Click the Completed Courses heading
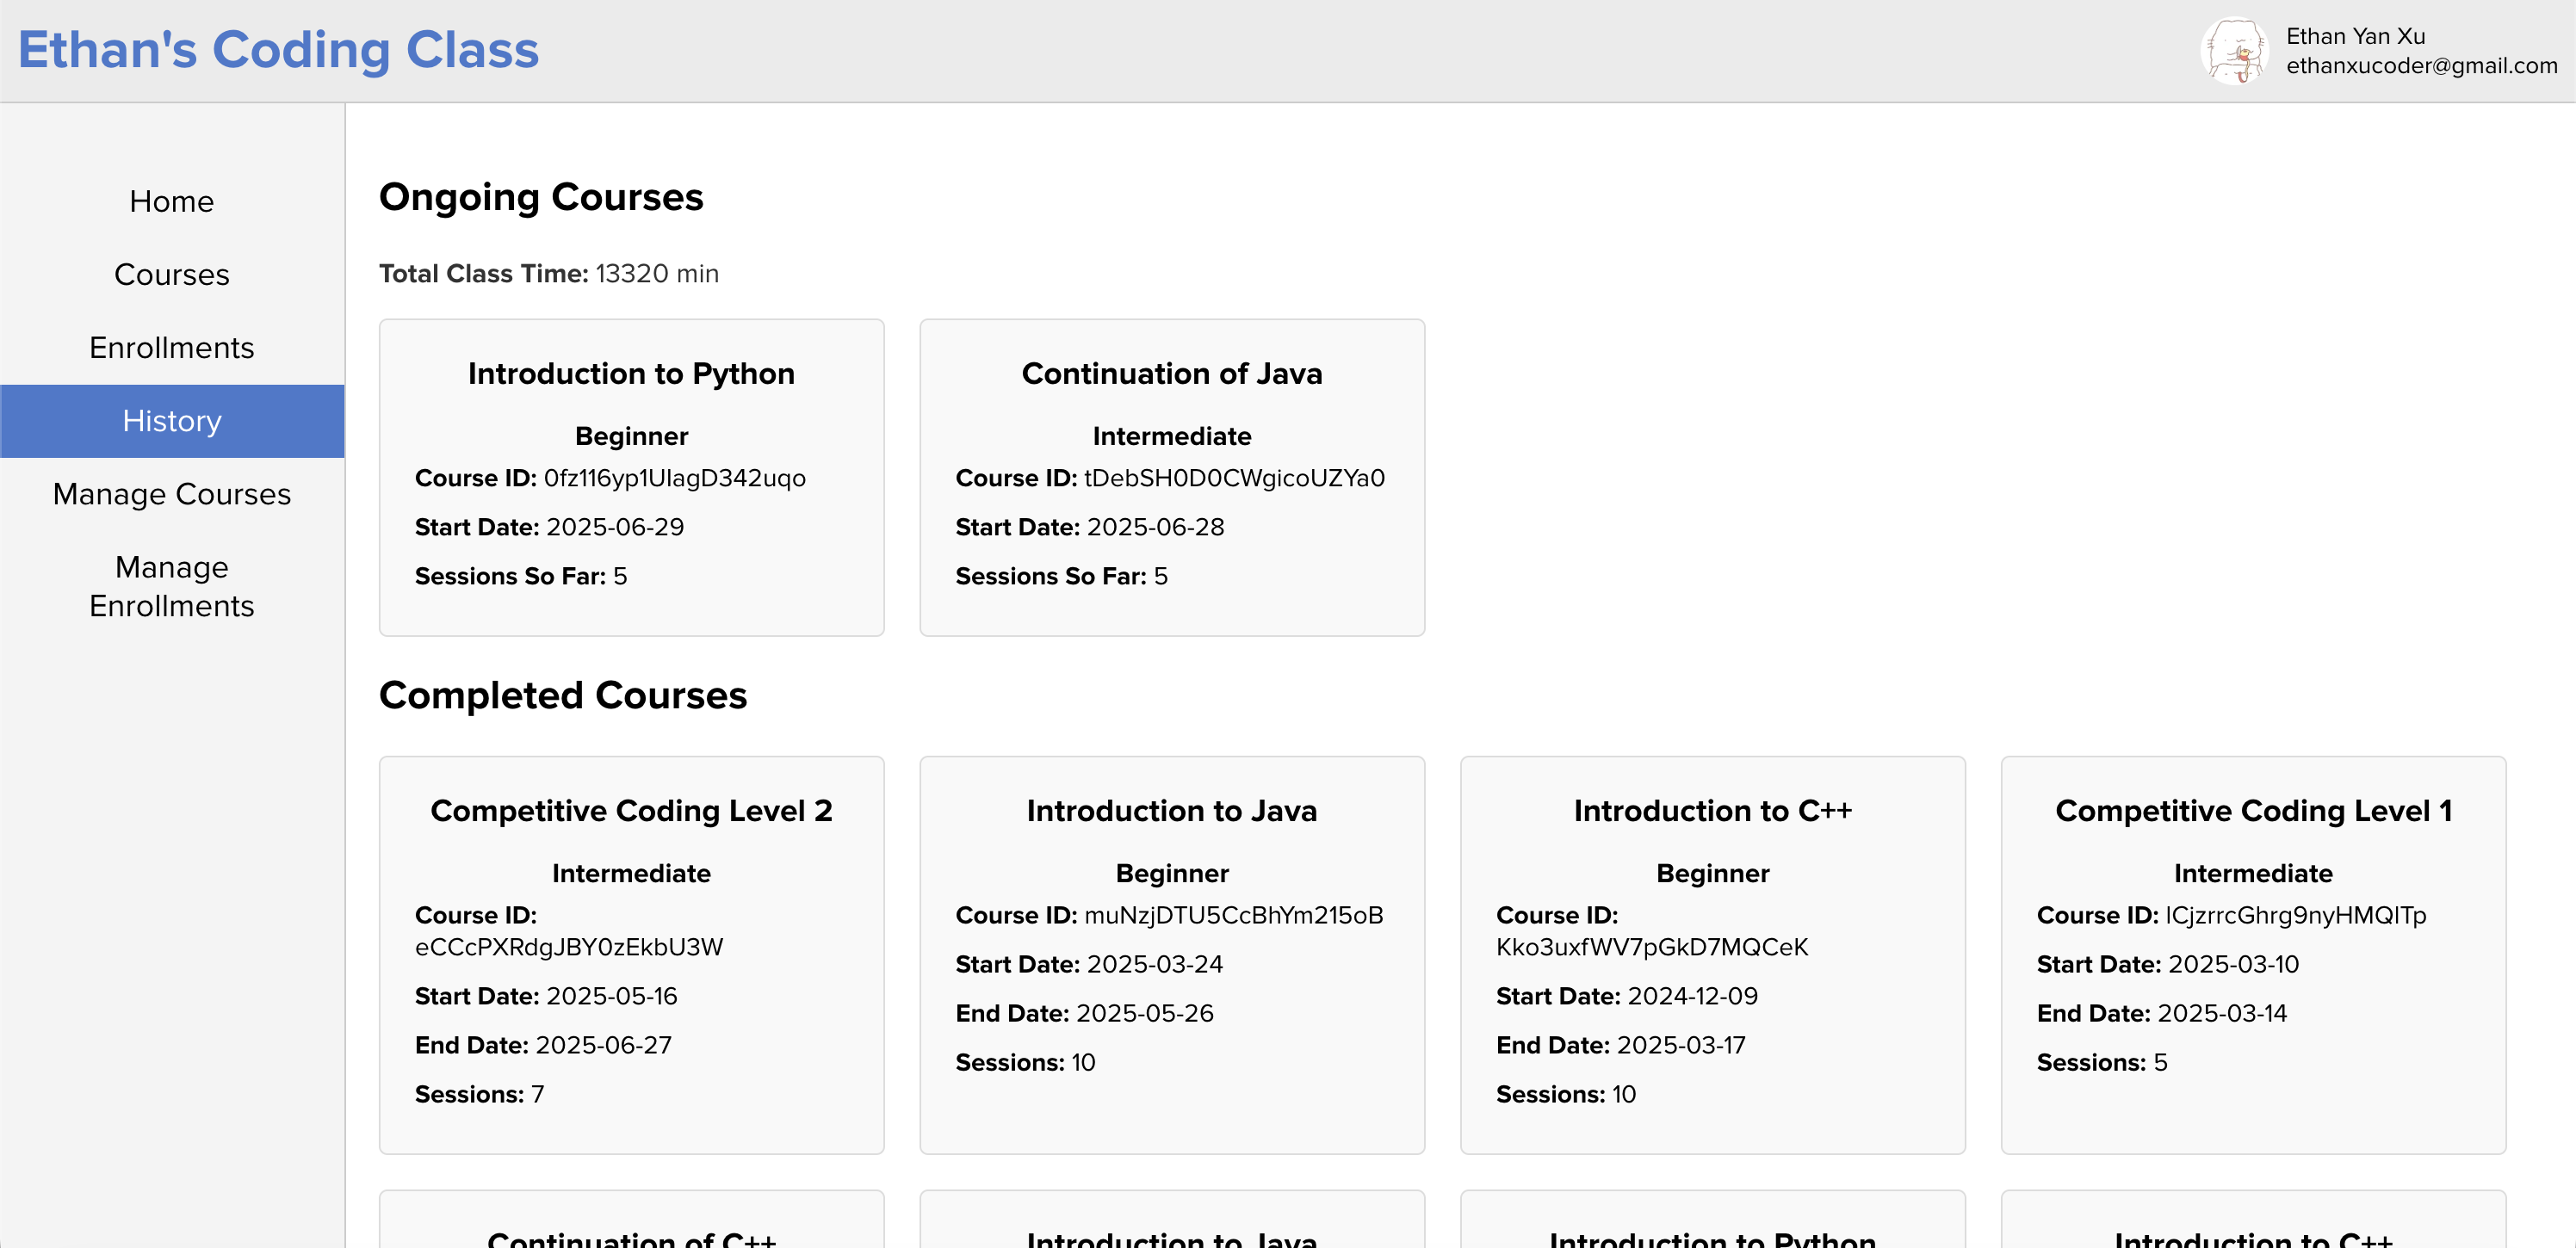This screenshot has height=1248, width=2576. (563, 695)
